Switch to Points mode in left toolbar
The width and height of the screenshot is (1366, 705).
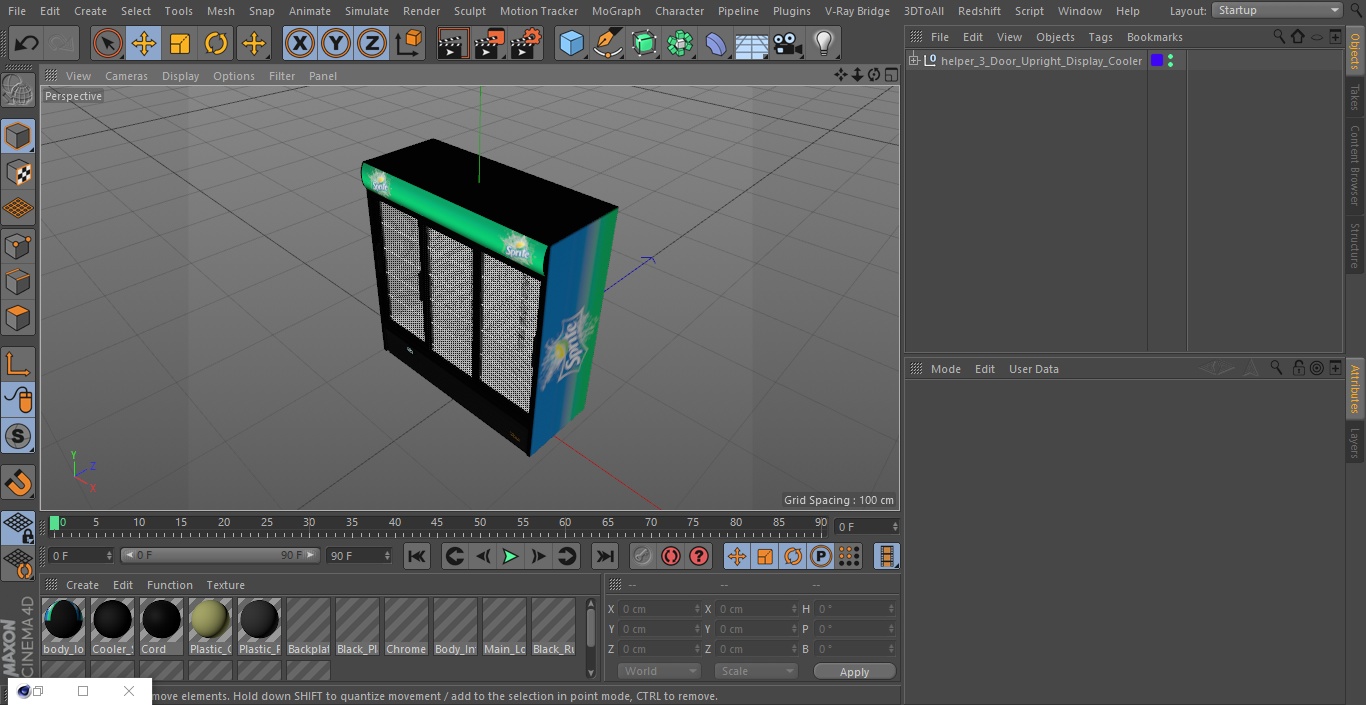click(x=18, y=245)
